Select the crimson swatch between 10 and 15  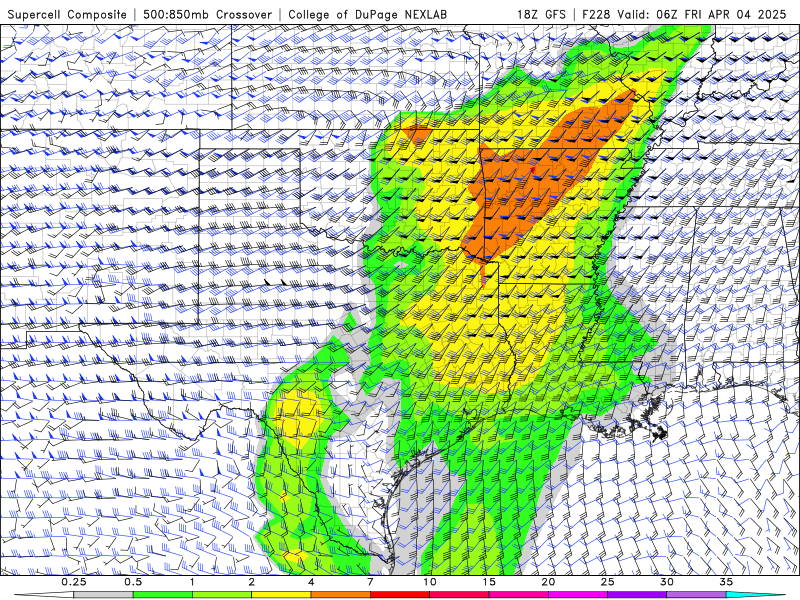[x=459, y=595]
